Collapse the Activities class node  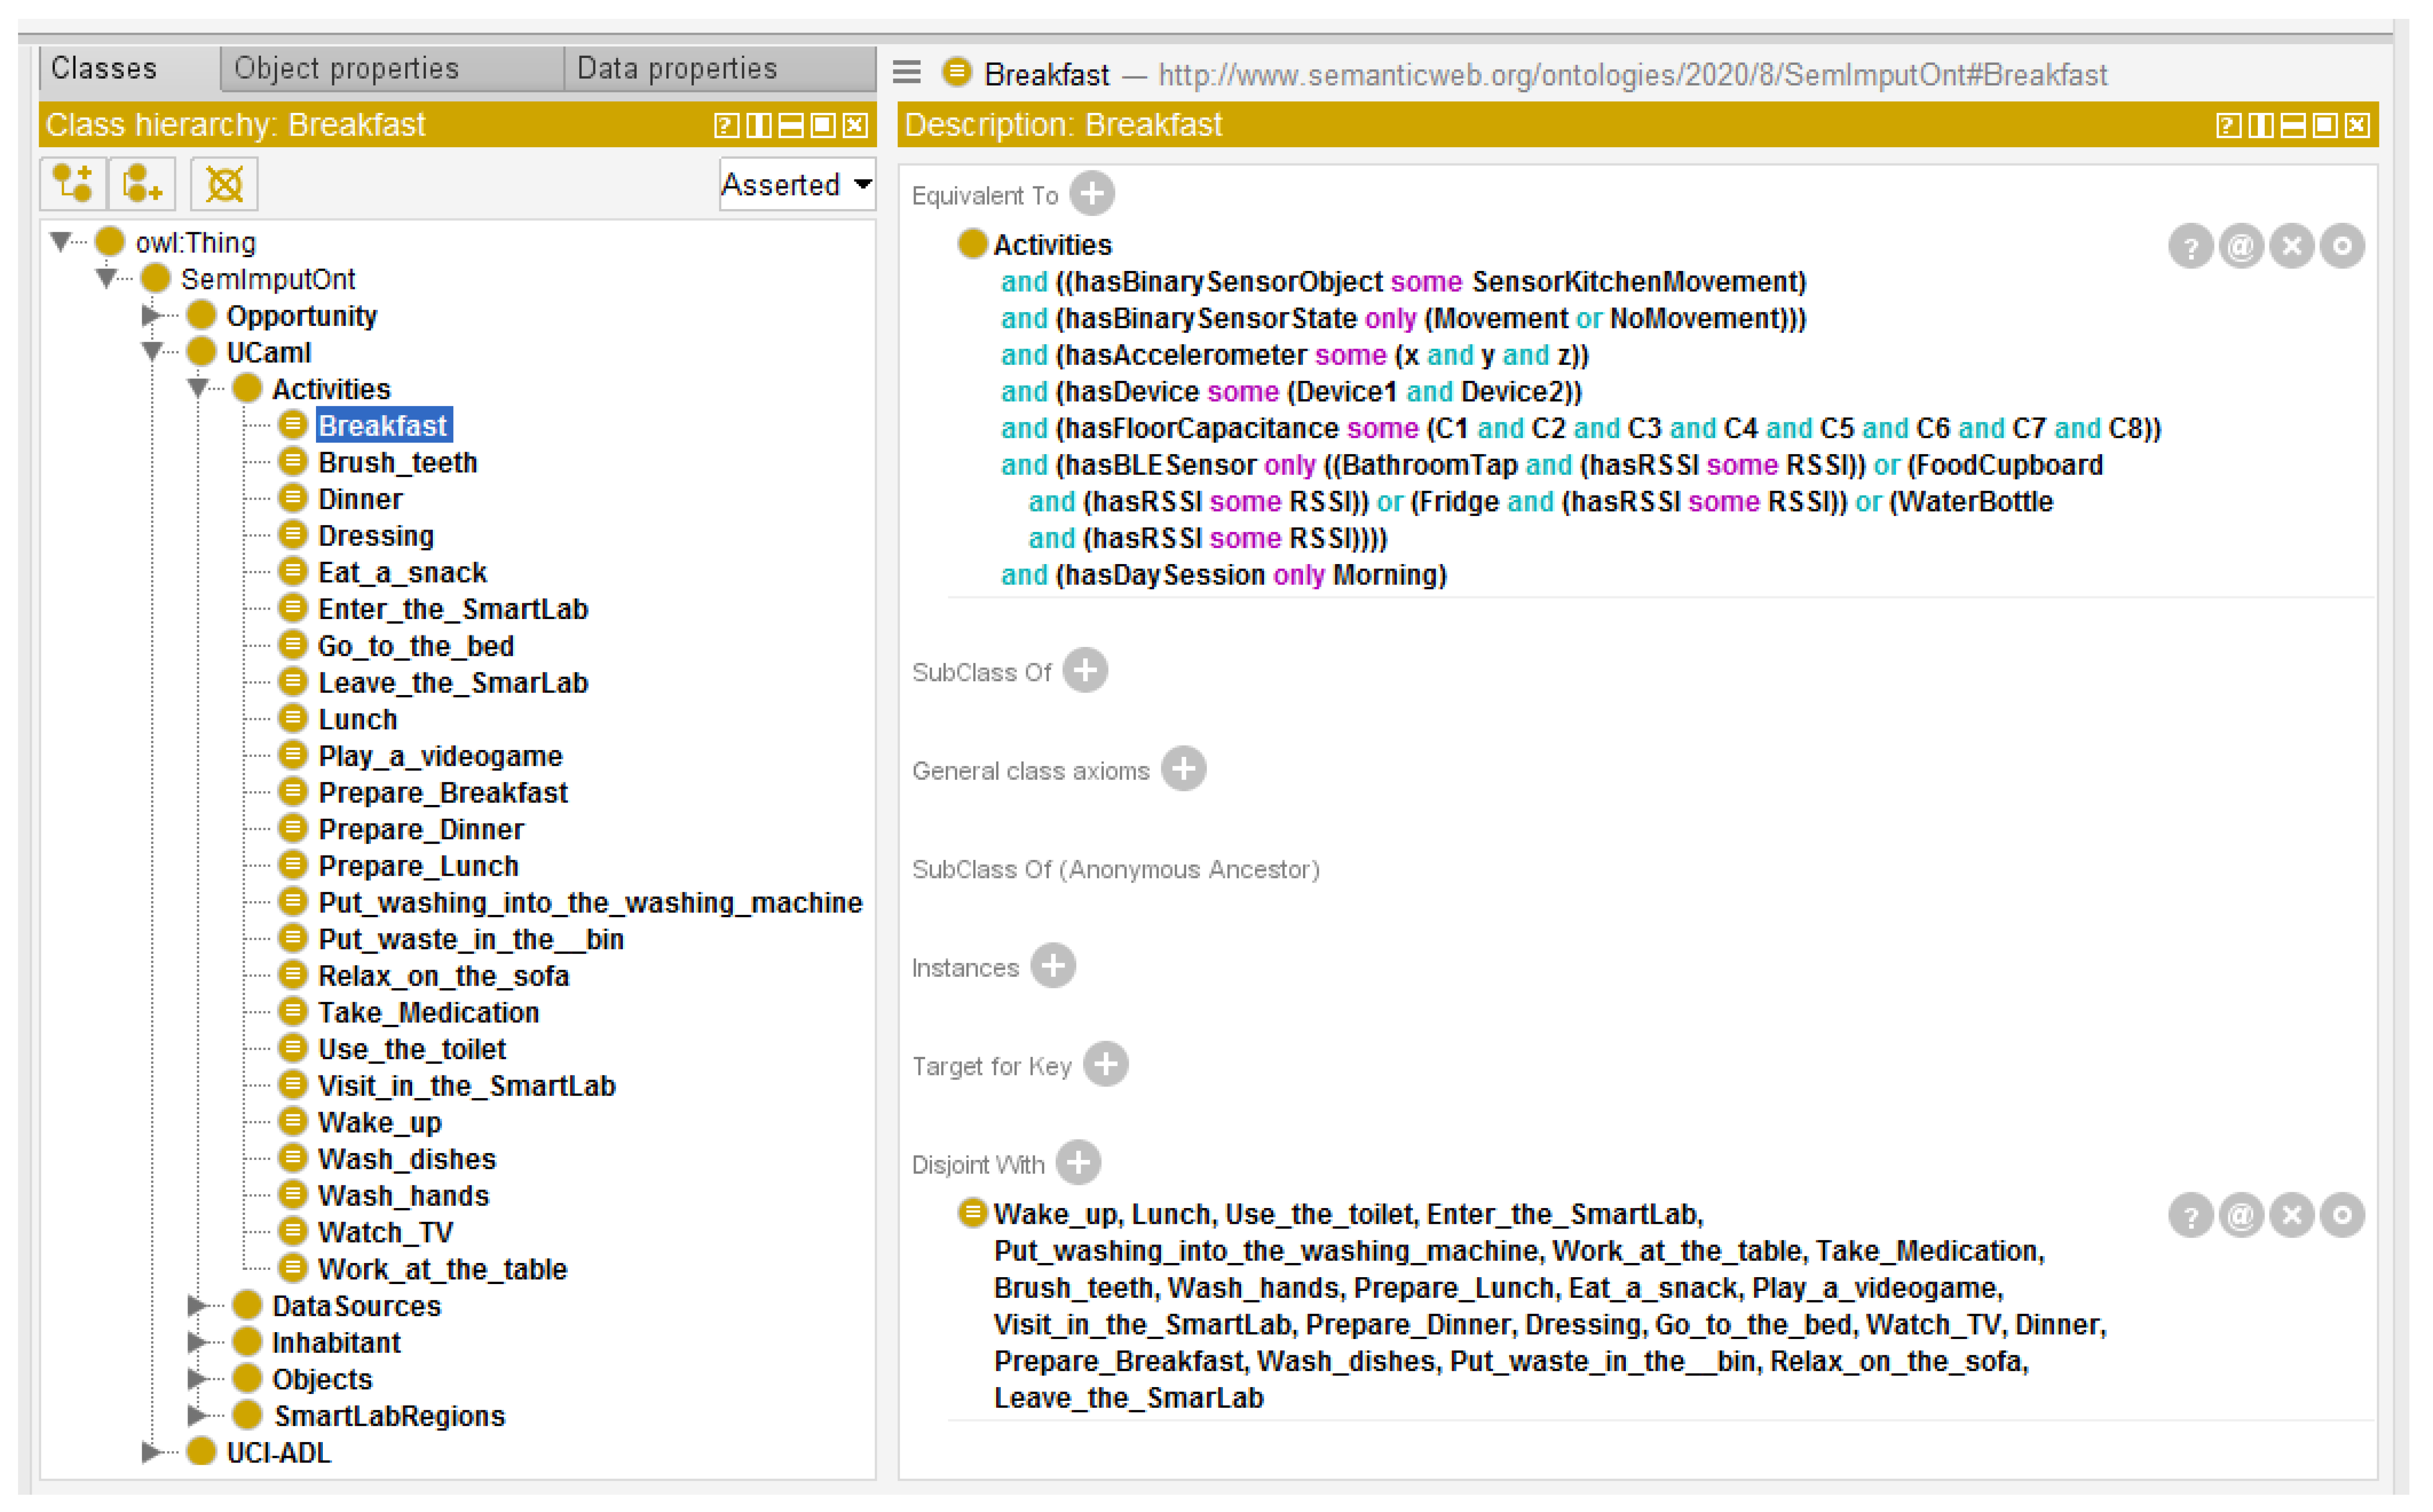click(x=197, y=389)
